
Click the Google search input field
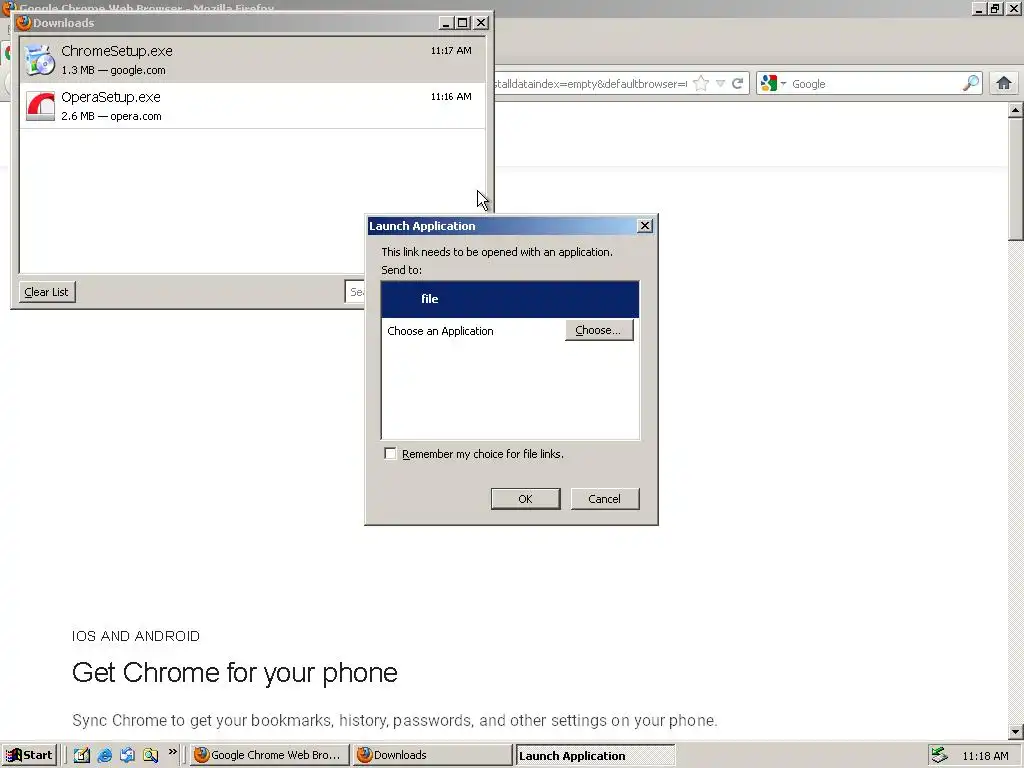(x=874, y=84)
